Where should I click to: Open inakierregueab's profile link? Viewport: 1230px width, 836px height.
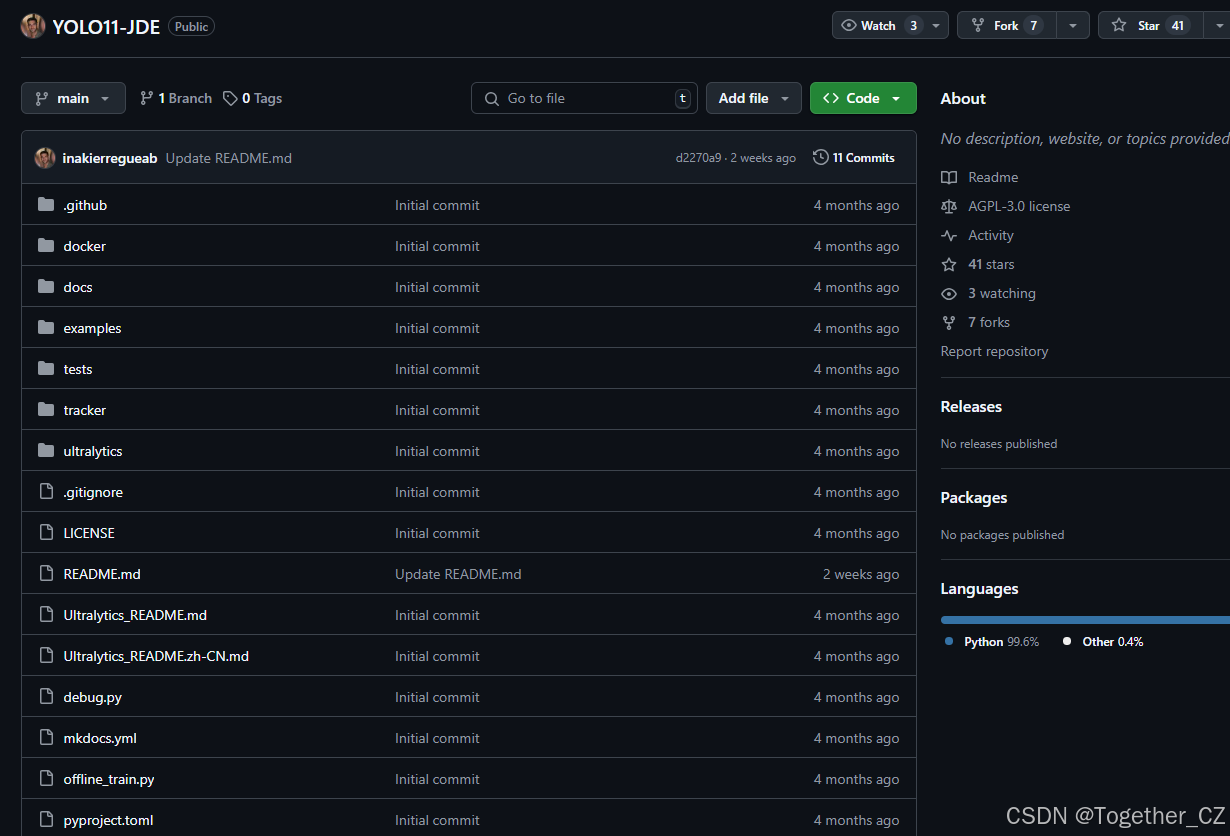point(110,158)
